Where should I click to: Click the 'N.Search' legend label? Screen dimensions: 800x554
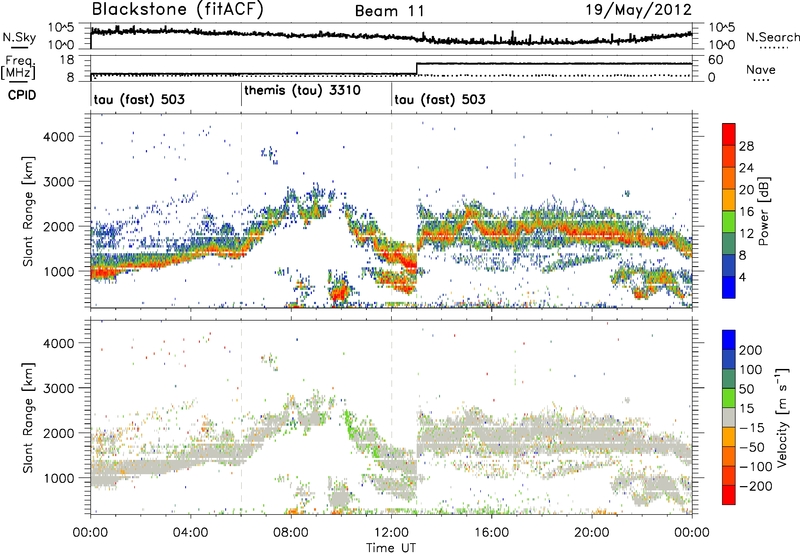click(x=773, y=37)
